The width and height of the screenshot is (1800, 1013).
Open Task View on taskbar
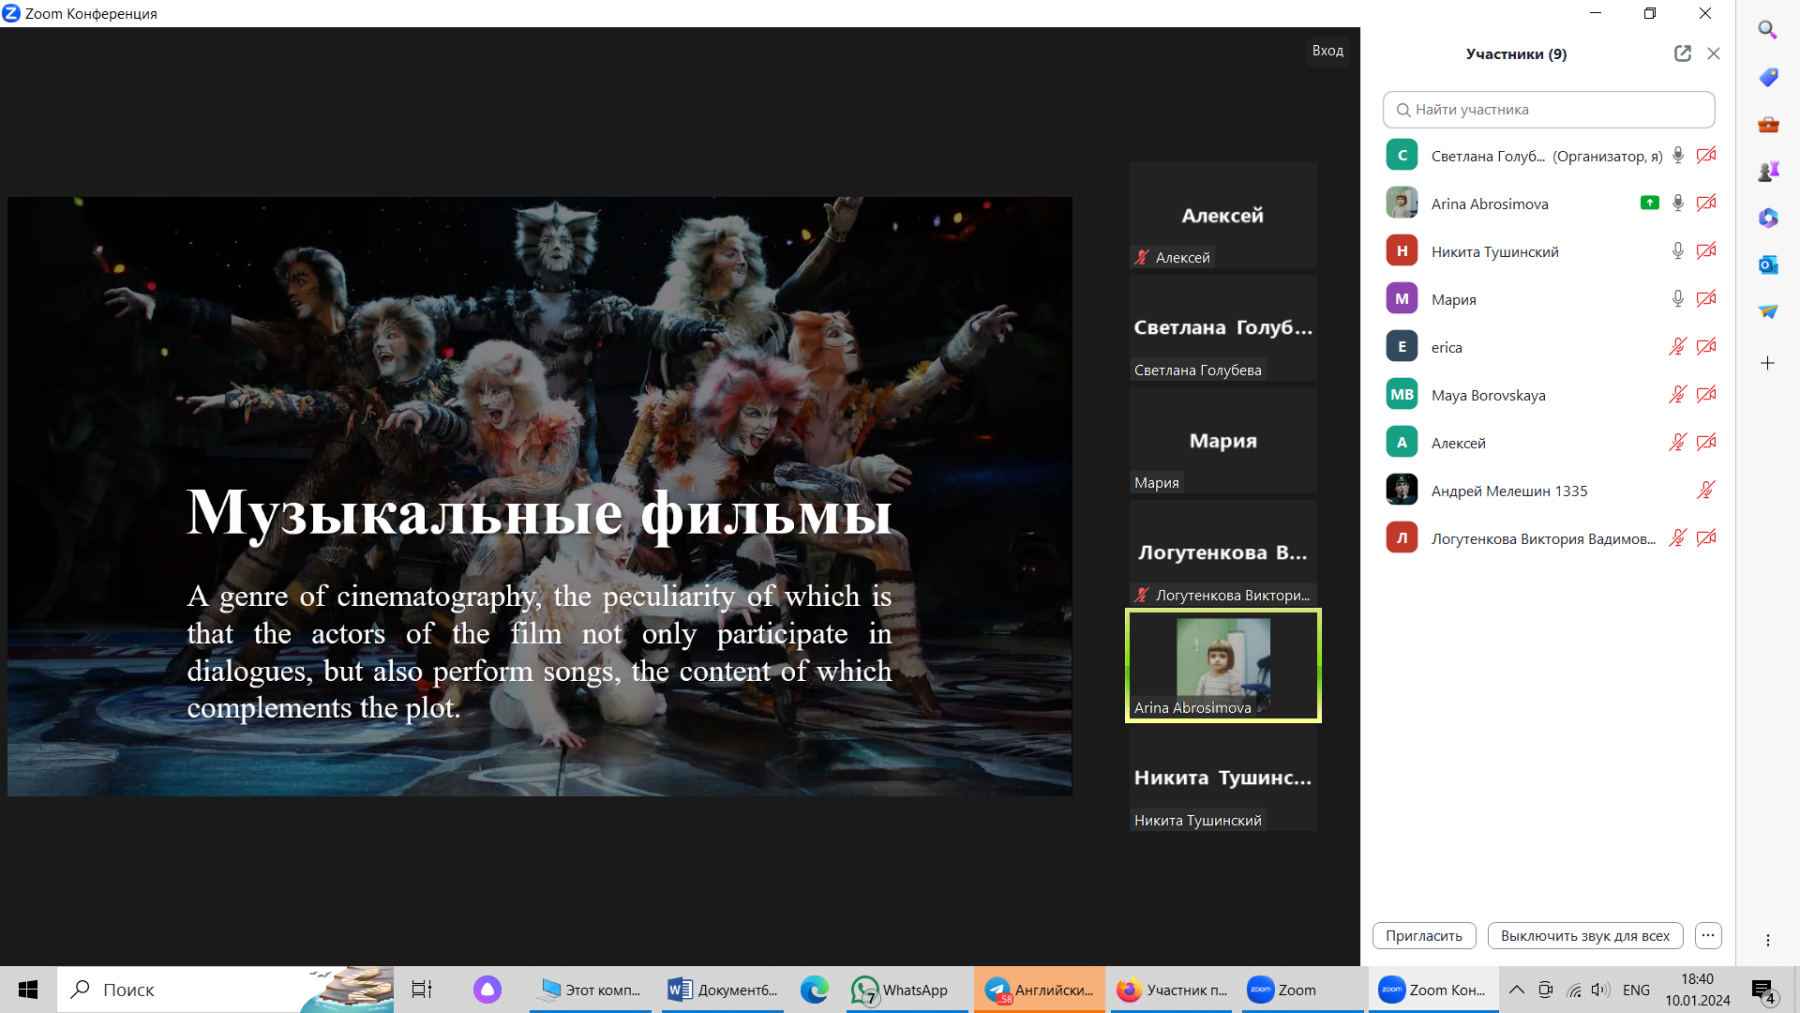422,990
